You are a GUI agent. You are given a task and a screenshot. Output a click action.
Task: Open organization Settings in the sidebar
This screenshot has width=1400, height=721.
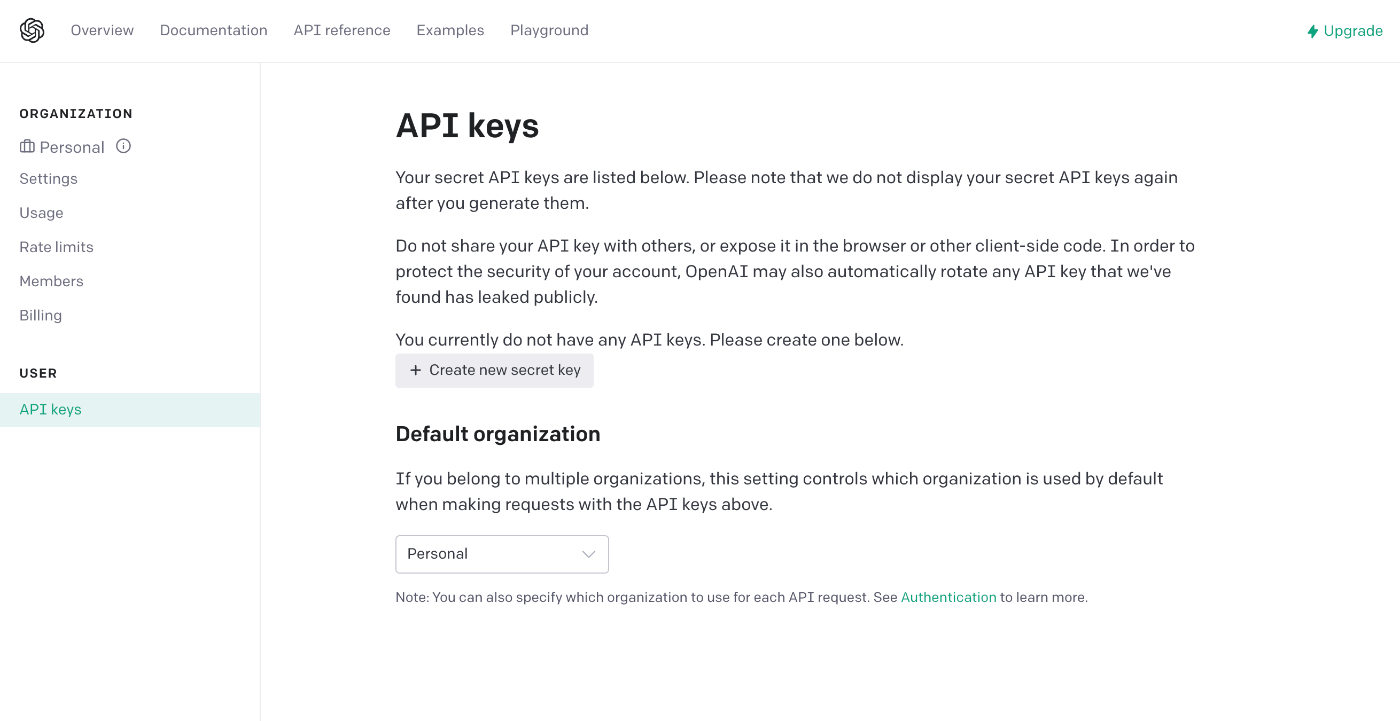click(x=49, y=179)
